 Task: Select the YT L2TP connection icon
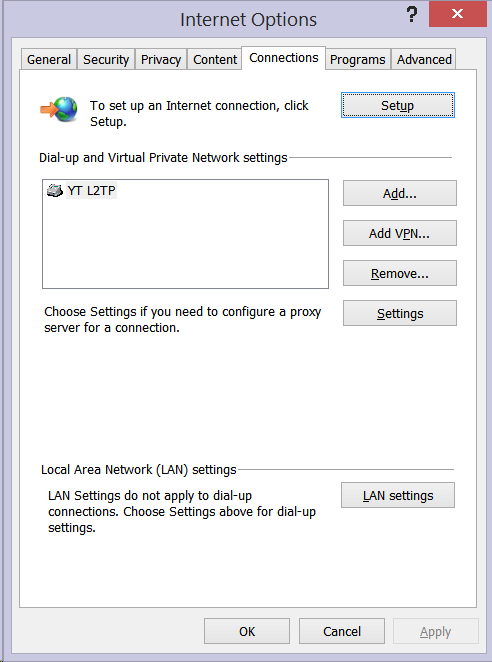[55, 191]
